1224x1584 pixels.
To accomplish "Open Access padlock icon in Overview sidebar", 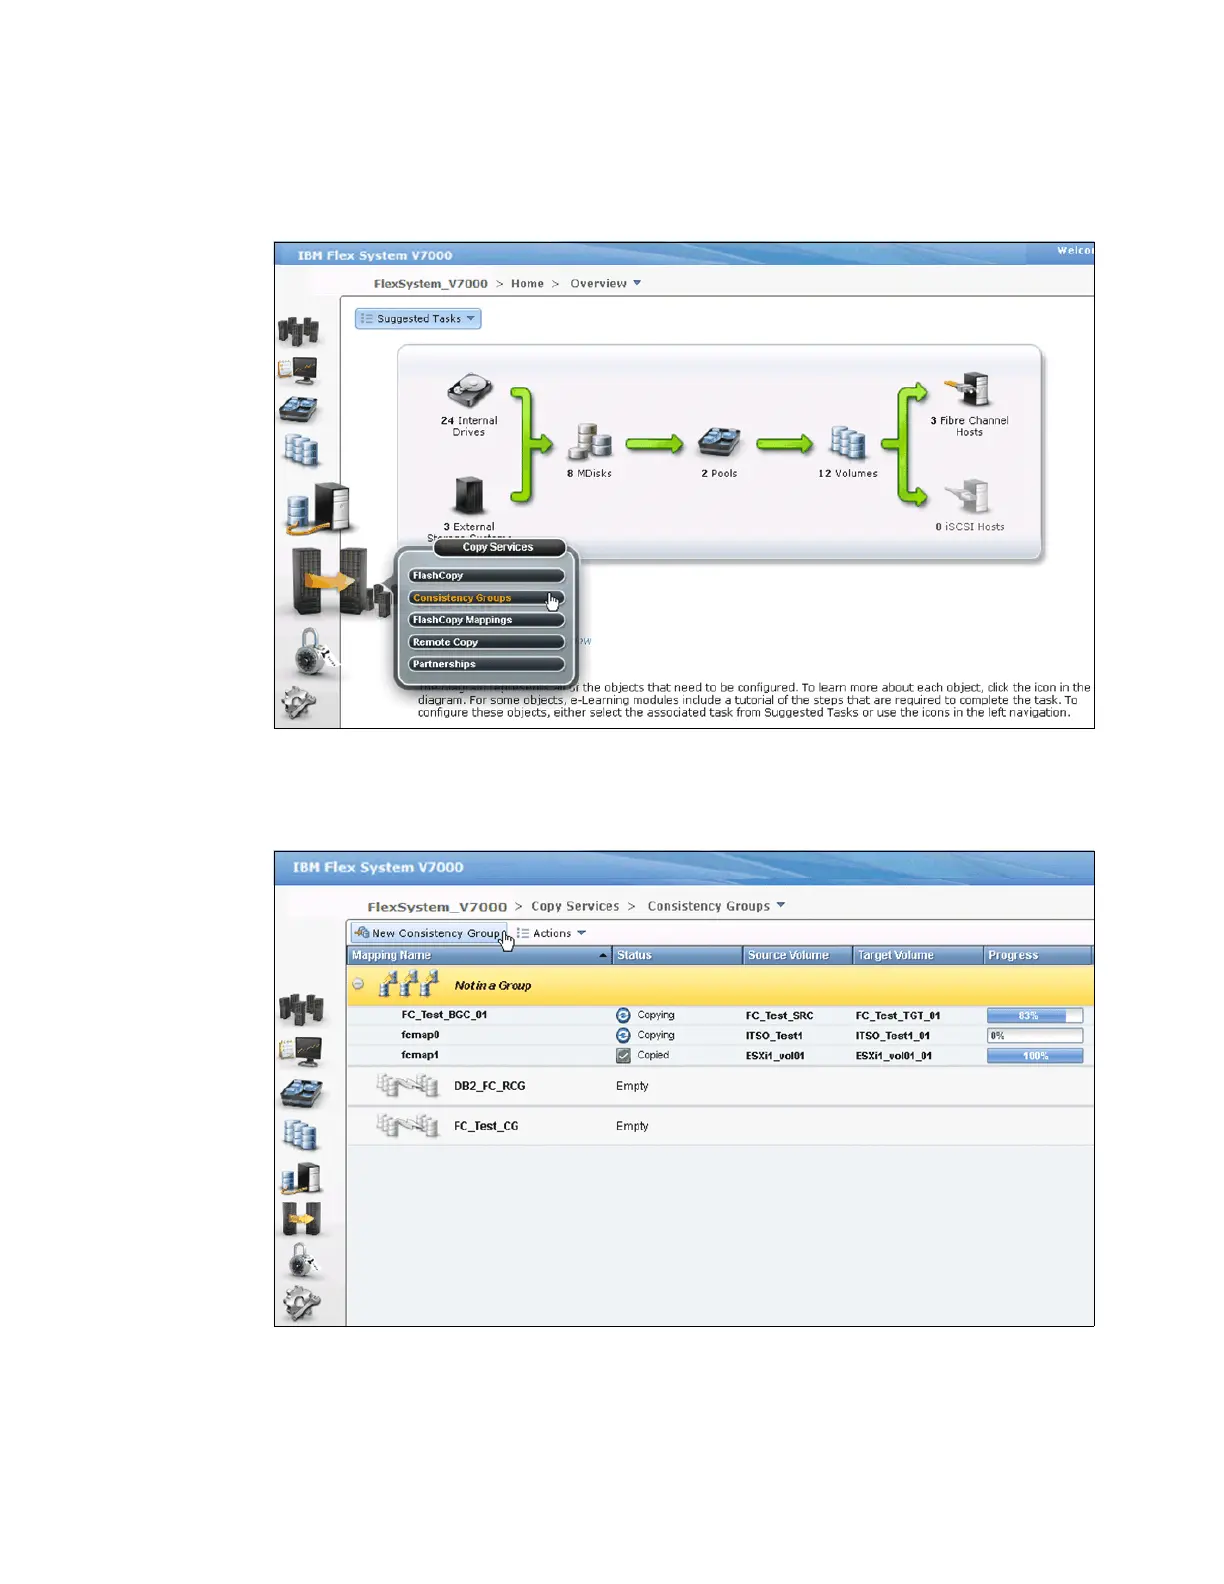I will [315, 652].
